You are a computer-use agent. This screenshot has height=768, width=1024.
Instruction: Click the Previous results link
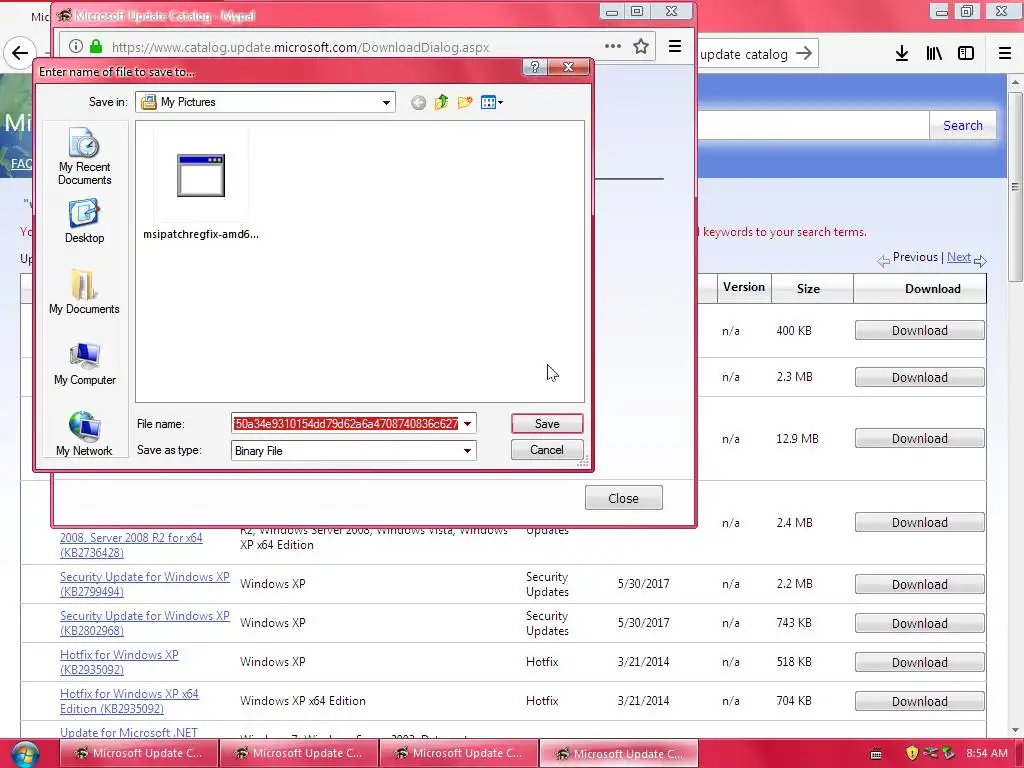[915, 257]
